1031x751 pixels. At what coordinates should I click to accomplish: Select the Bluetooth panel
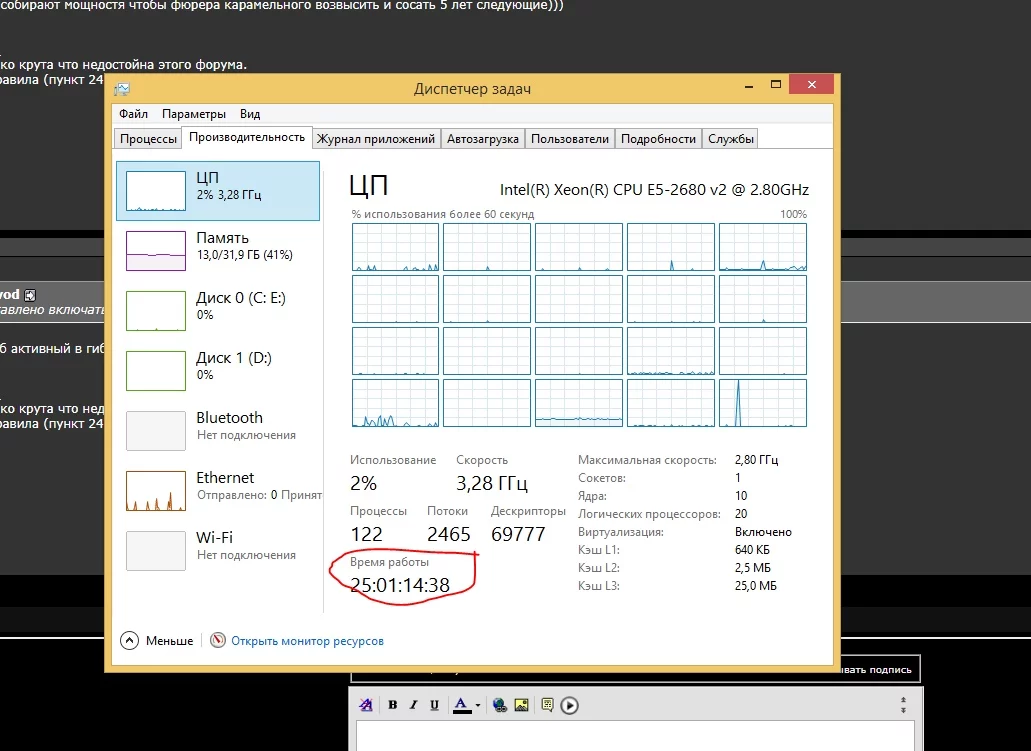pyautogui.click(x=218, y=431)
